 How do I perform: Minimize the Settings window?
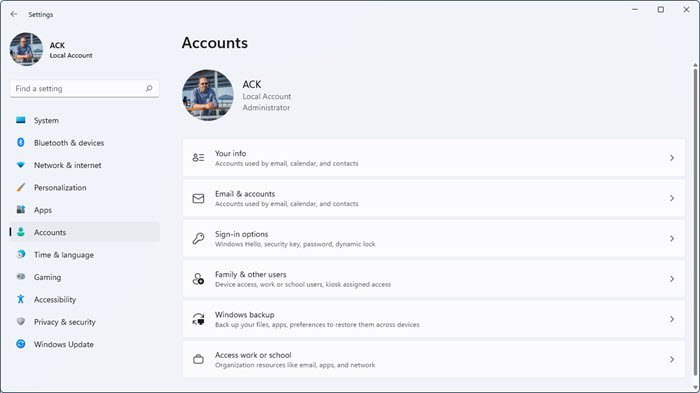635,9
